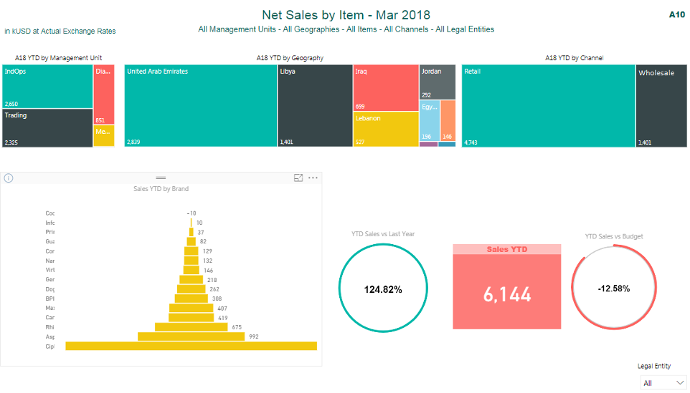Grab the drag handle above brand chart
Viewport: 690px width, 393px height.
pos(161,178)
